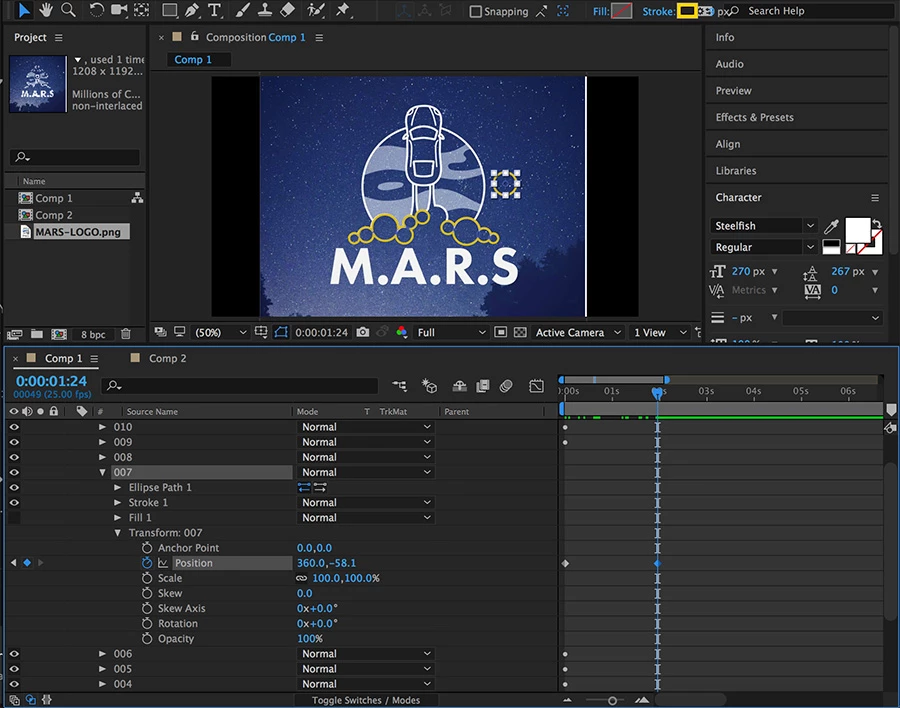Toggle the Position stopwatch keyframing
The height and width of the screenshot is (708, 900).
(x=147, y=563)
